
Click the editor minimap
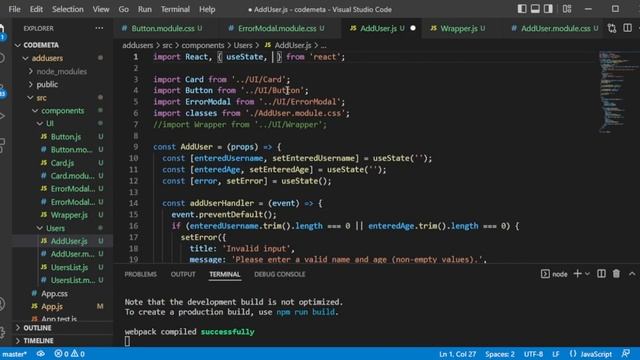(x=618, y=92)
